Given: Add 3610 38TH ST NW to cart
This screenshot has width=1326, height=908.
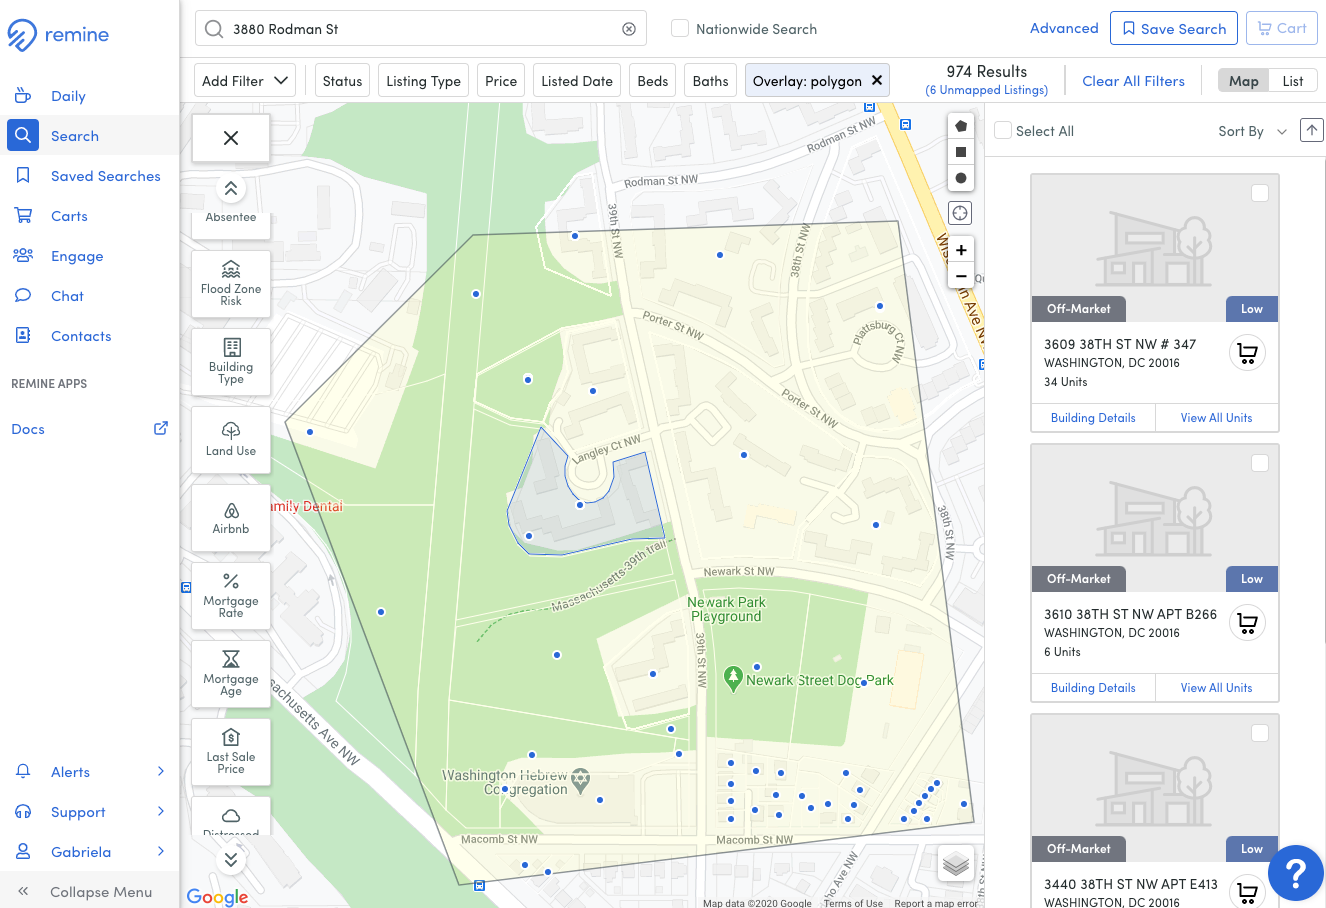Looking at the screenshot, I should tap(1247, 622).
